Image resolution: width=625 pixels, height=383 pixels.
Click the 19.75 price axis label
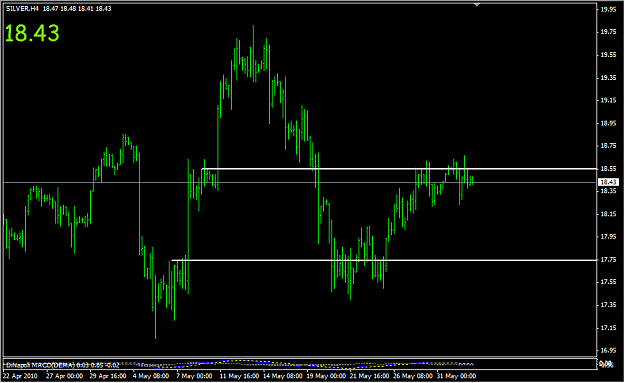608,32
